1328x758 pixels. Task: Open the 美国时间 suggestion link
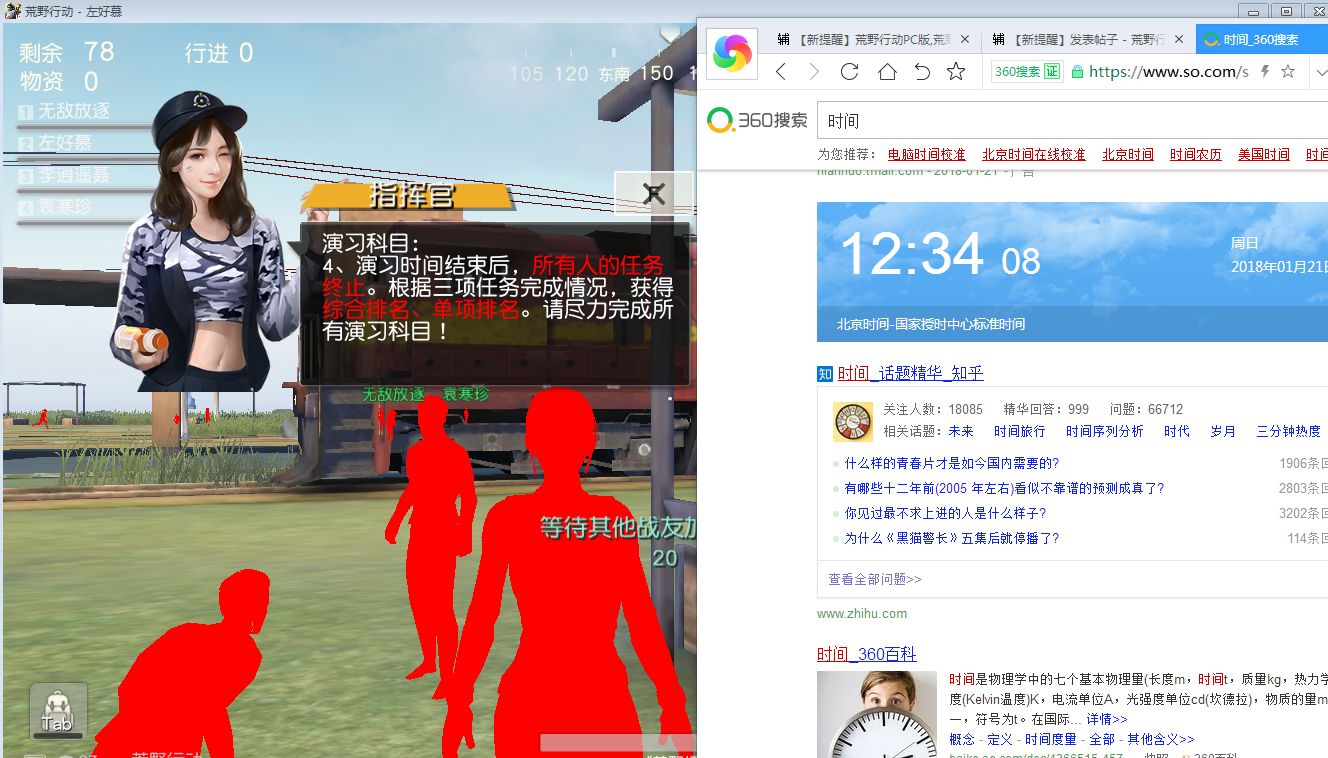[x=1264, y=155]
